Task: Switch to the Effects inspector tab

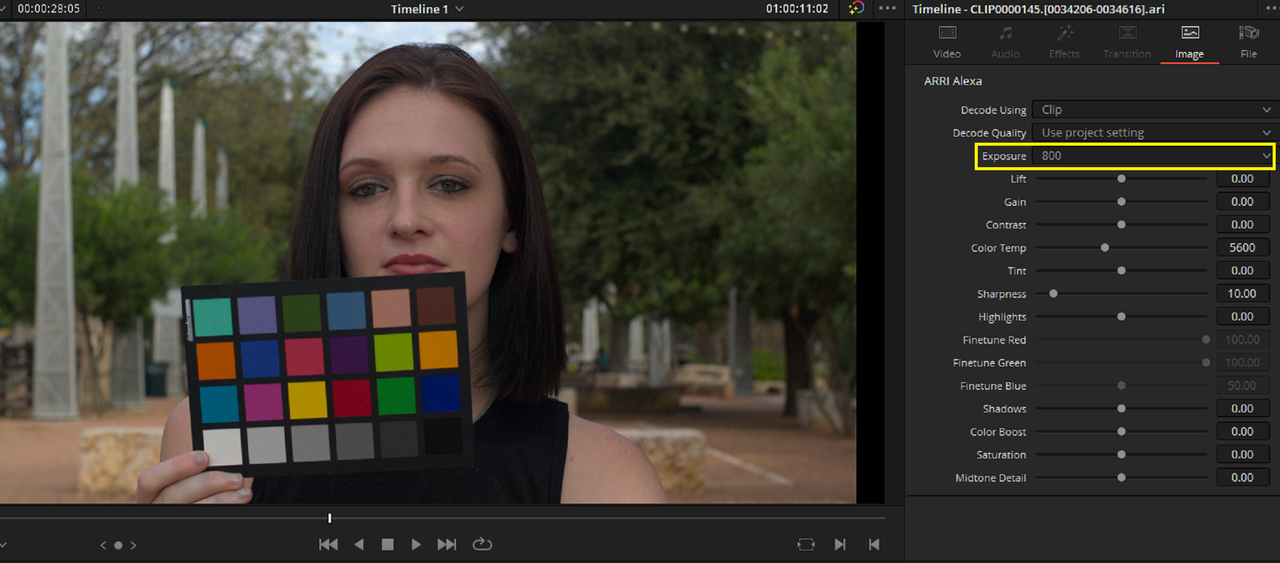Action: (1064, 43)
